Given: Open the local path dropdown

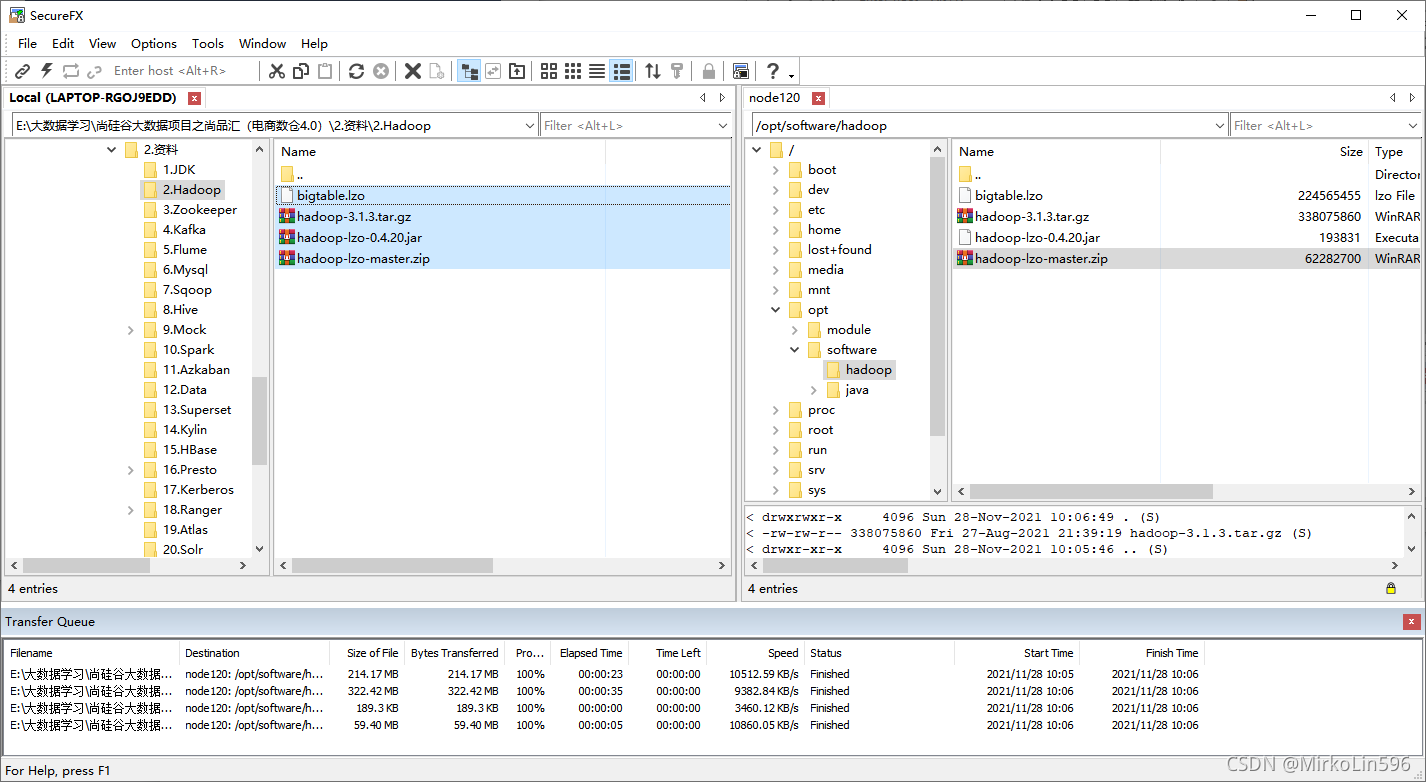Looking at the screenshot, I should click(x=530, y=126).
